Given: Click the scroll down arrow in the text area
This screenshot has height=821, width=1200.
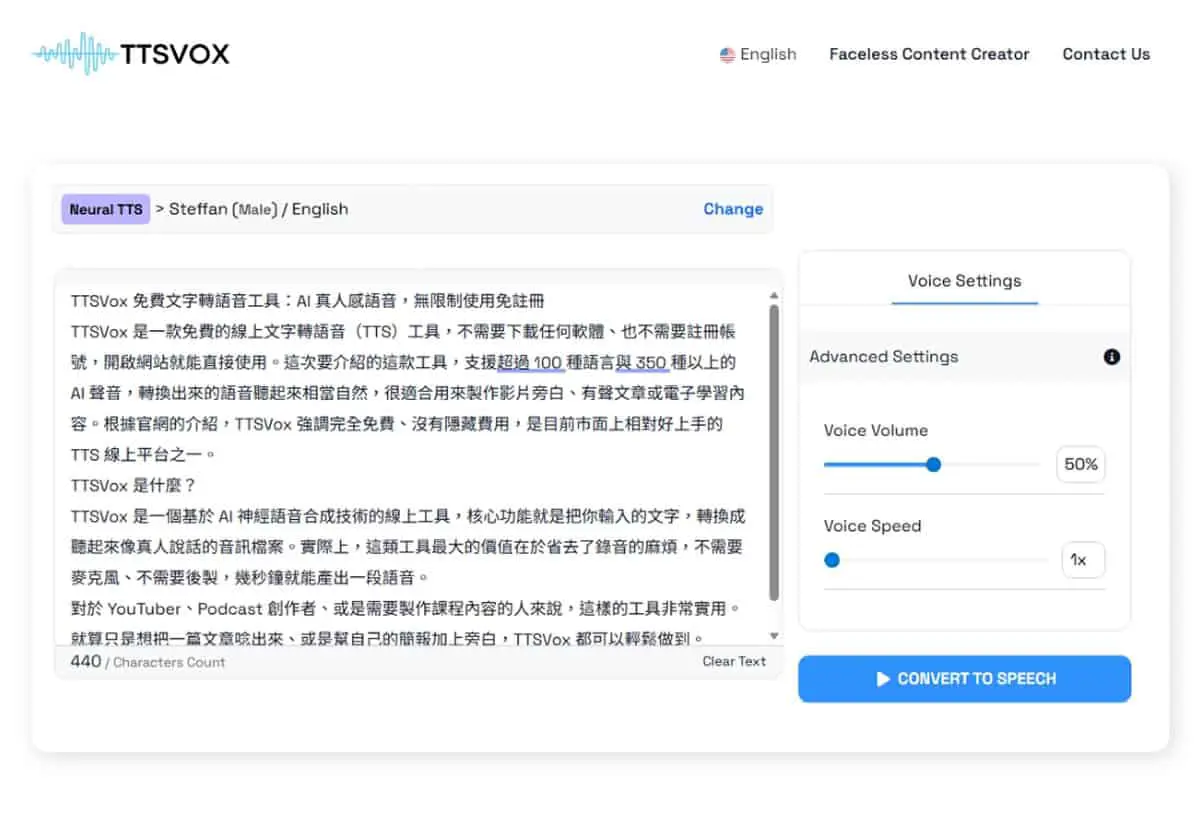Looking at the screenshot, I should coord(773,636).
